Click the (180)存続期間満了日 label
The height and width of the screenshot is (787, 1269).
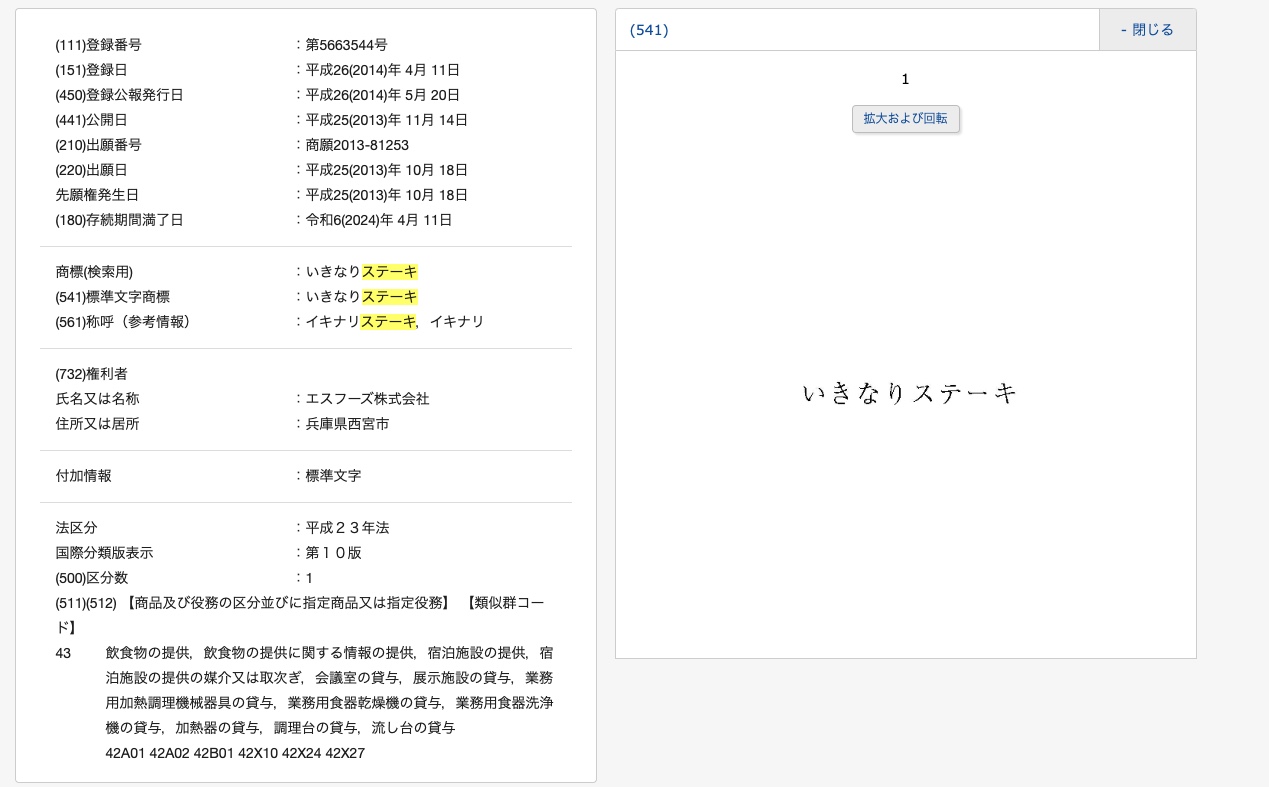(x=119, y=220)
